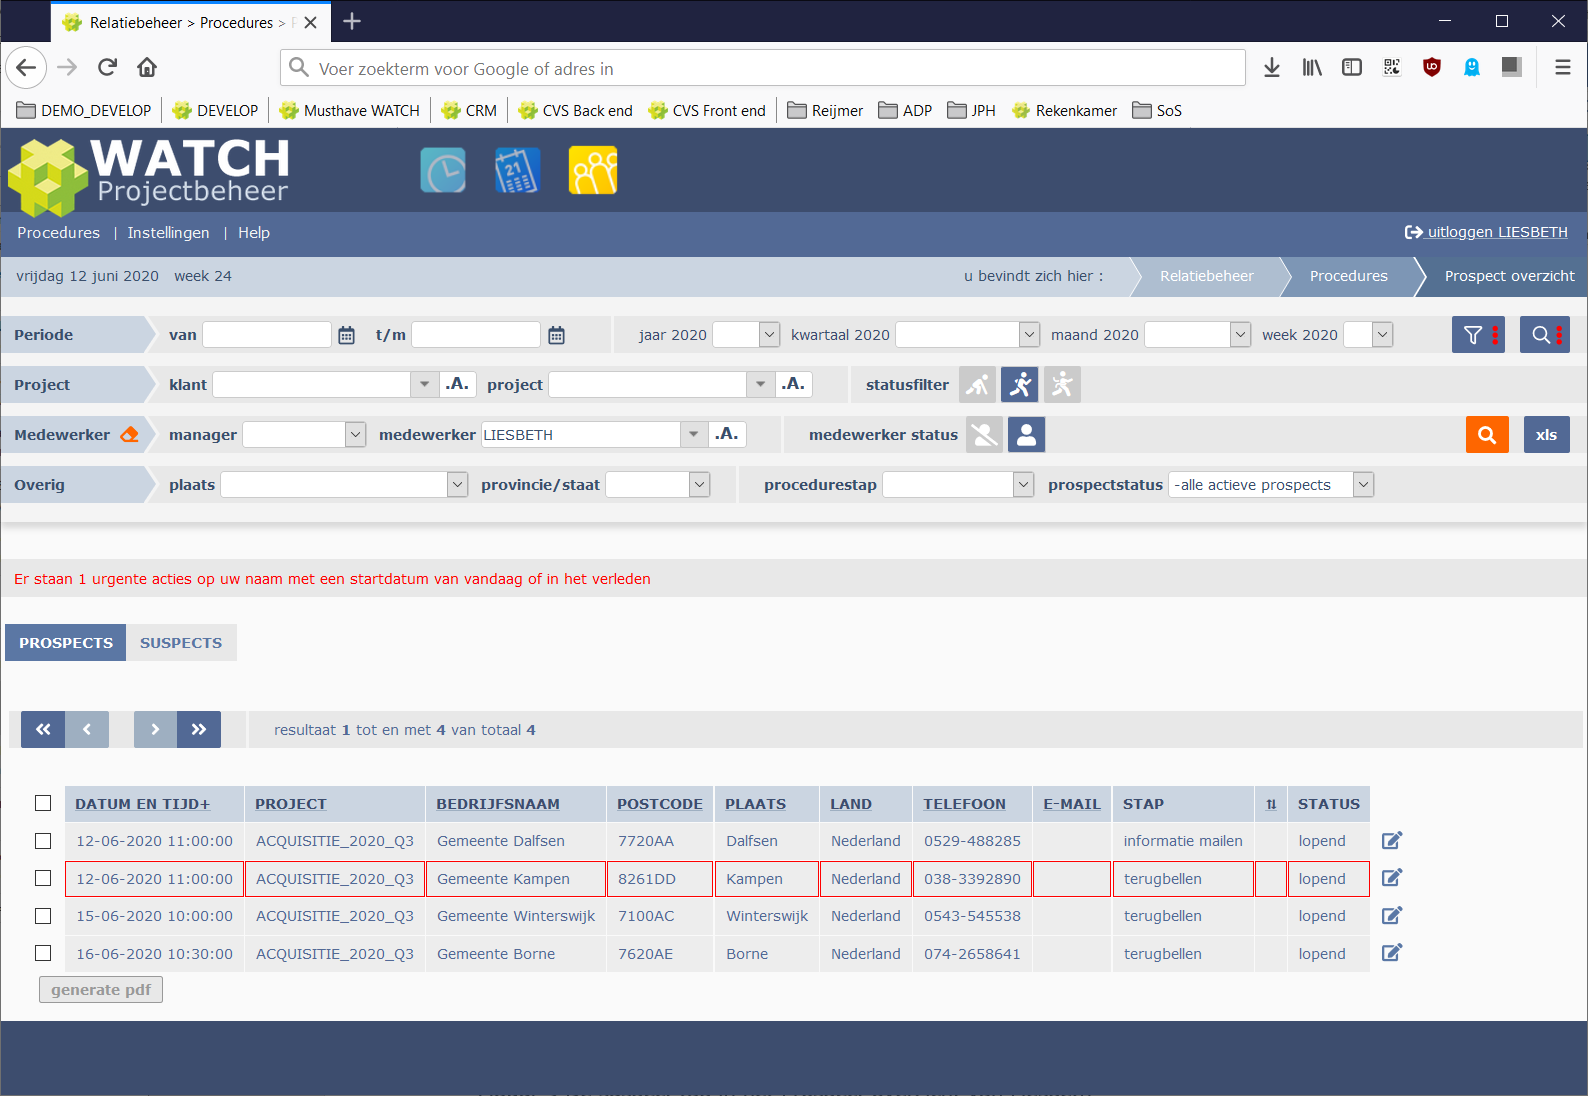Image resolution: width=1588 pixels, height=1096 pixels.
Task: Edit Gemeente Kampen prospect row
Action: [1392, 877]
